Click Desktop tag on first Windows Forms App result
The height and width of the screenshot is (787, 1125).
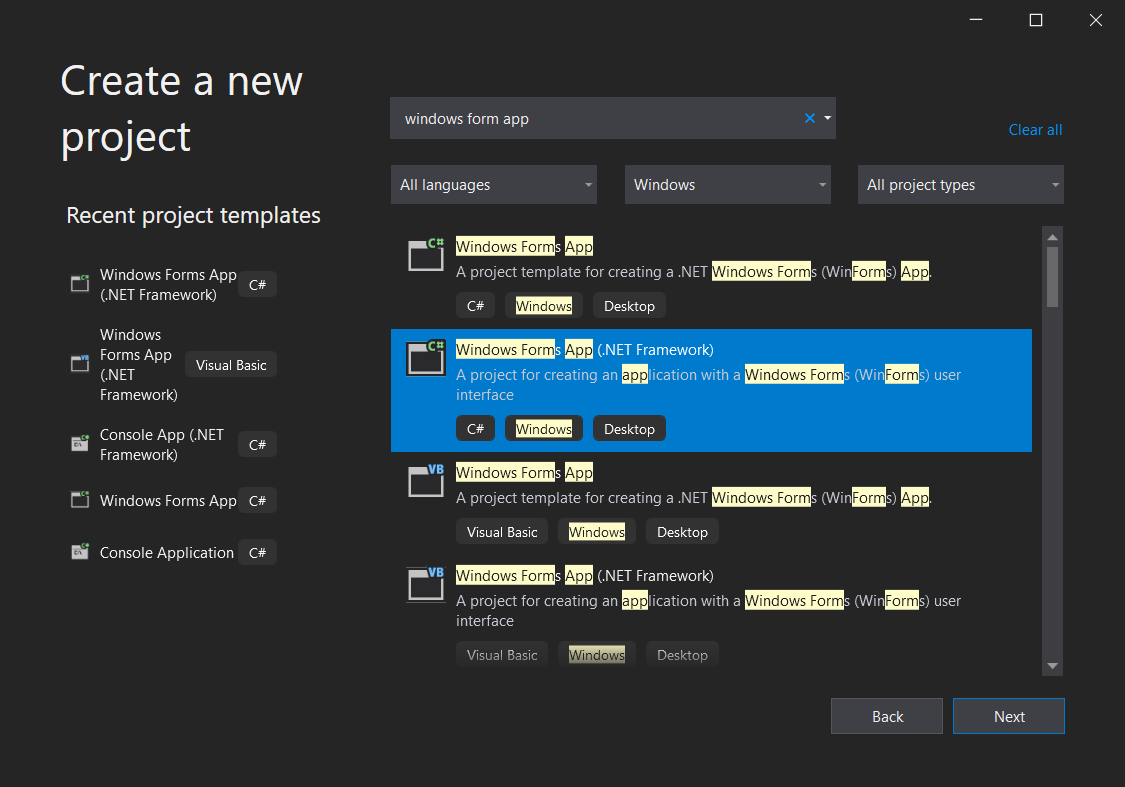tap(629, 306)
